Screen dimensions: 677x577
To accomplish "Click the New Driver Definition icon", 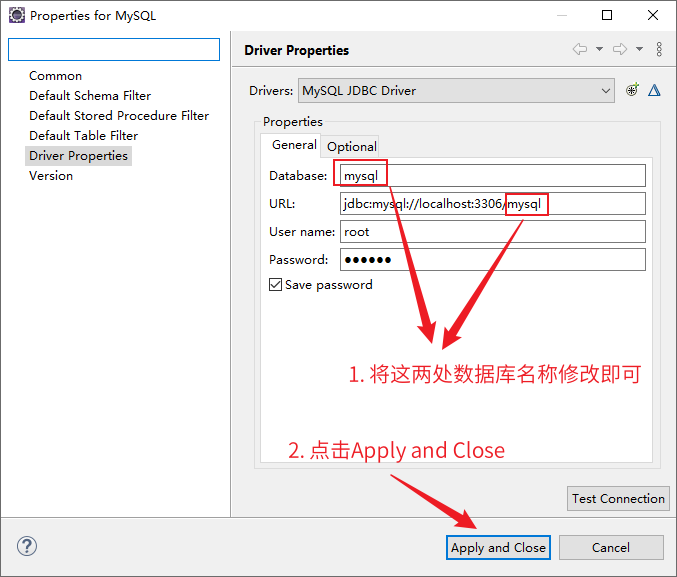I will (632, 90).
